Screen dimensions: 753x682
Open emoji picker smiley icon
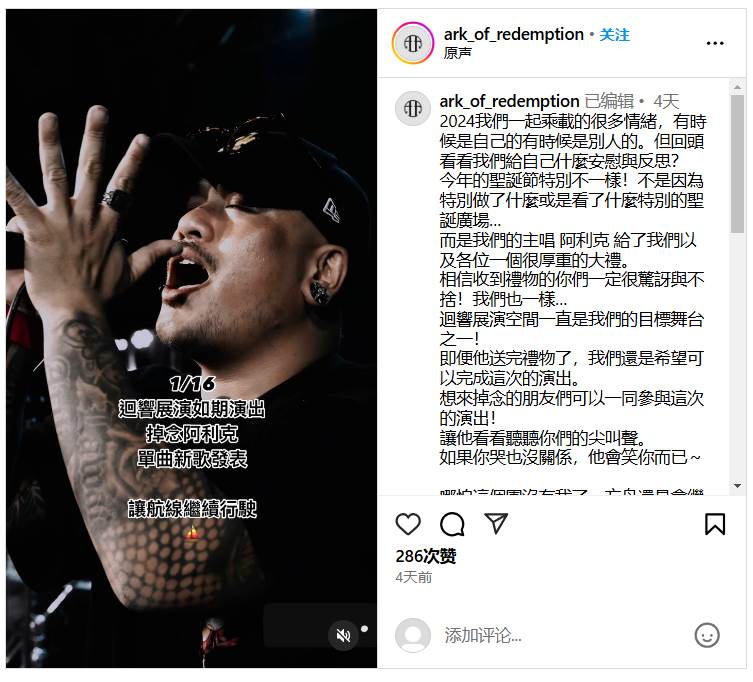coord(707,635)
